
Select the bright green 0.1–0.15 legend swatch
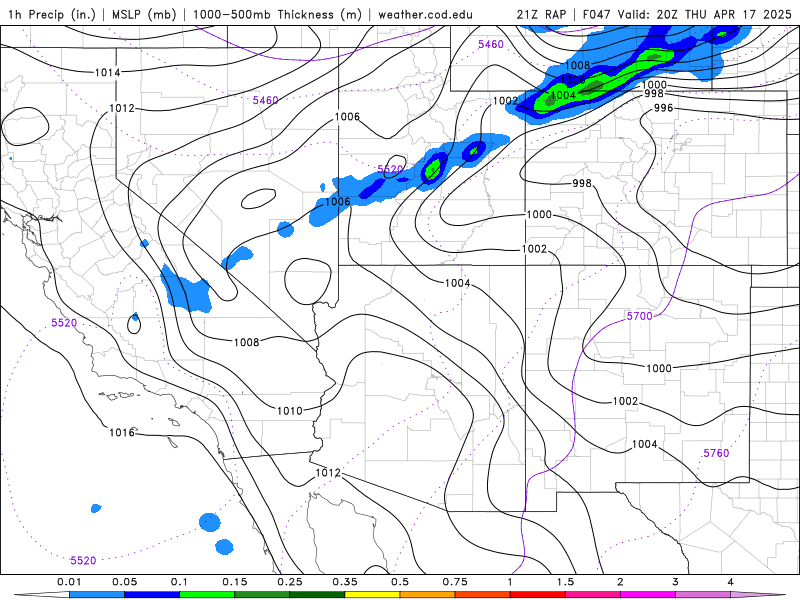207,595
